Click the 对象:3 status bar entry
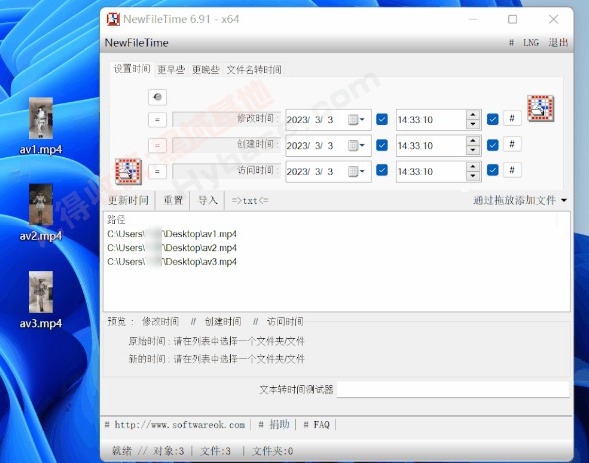 click(169, 451)
